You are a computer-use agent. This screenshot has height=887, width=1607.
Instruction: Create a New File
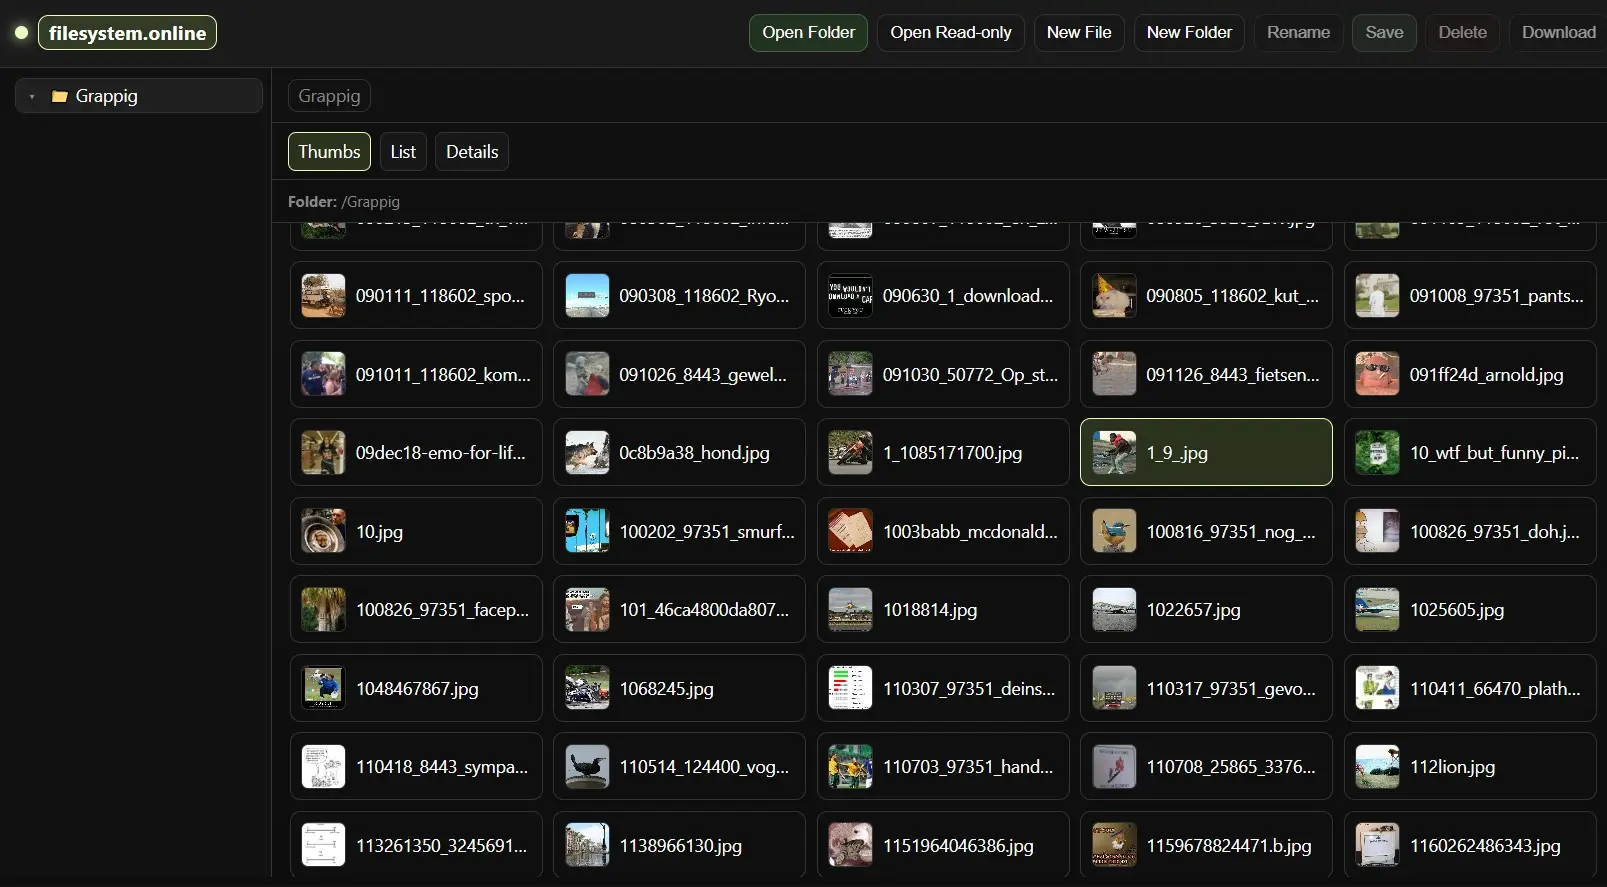1079,33
